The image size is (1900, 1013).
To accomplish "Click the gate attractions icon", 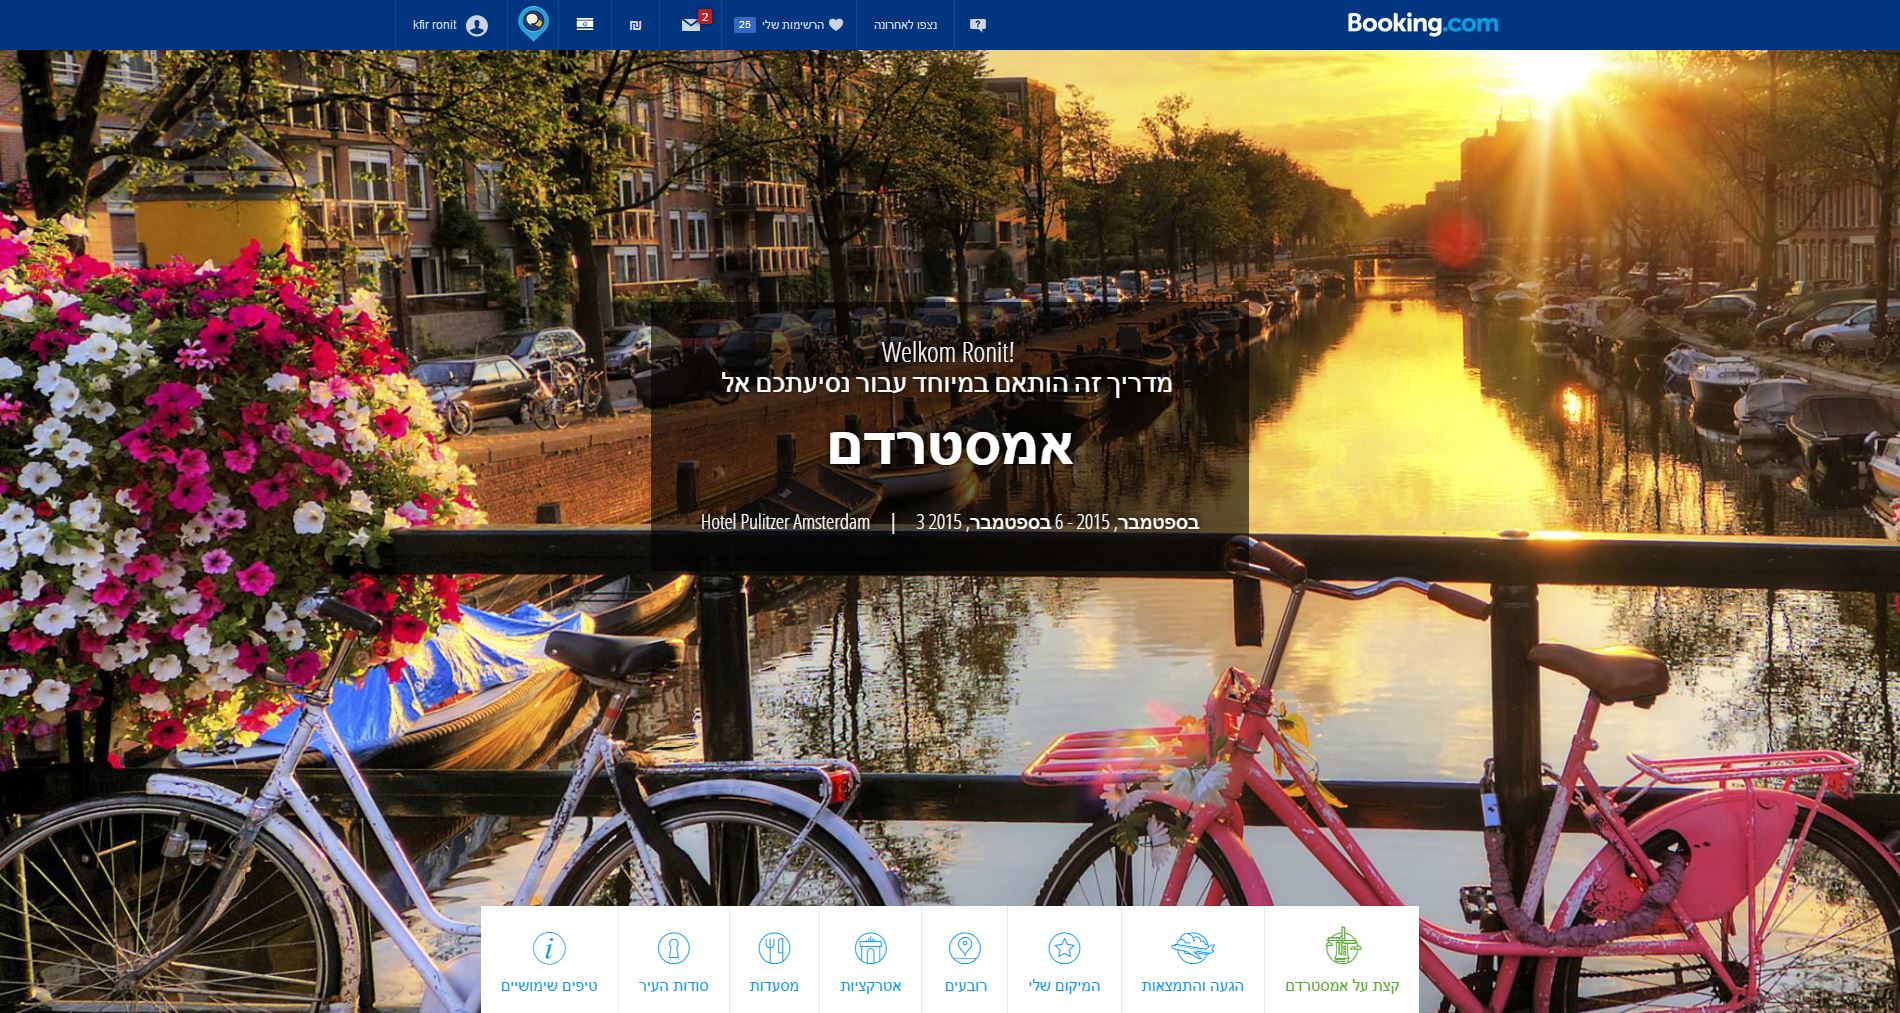I will click(x=871, y=947).
